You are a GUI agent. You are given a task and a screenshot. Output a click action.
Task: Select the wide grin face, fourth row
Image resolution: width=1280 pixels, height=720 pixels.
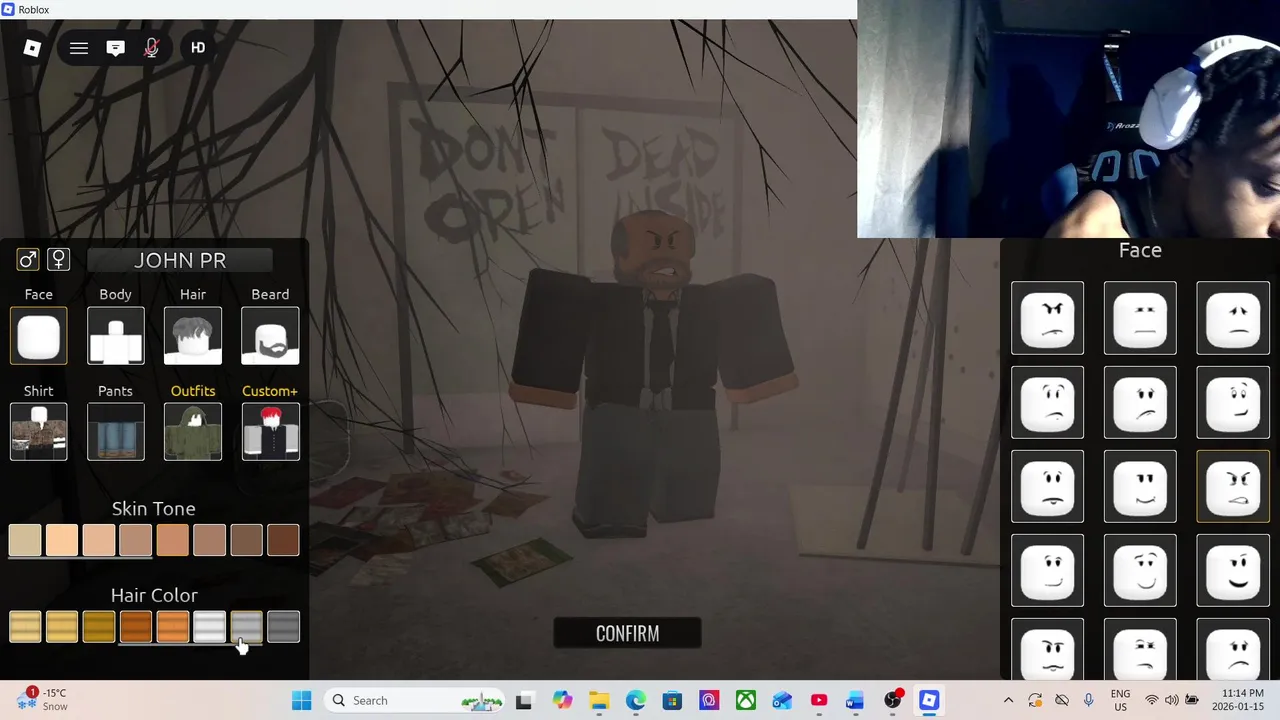[1233, 570]
